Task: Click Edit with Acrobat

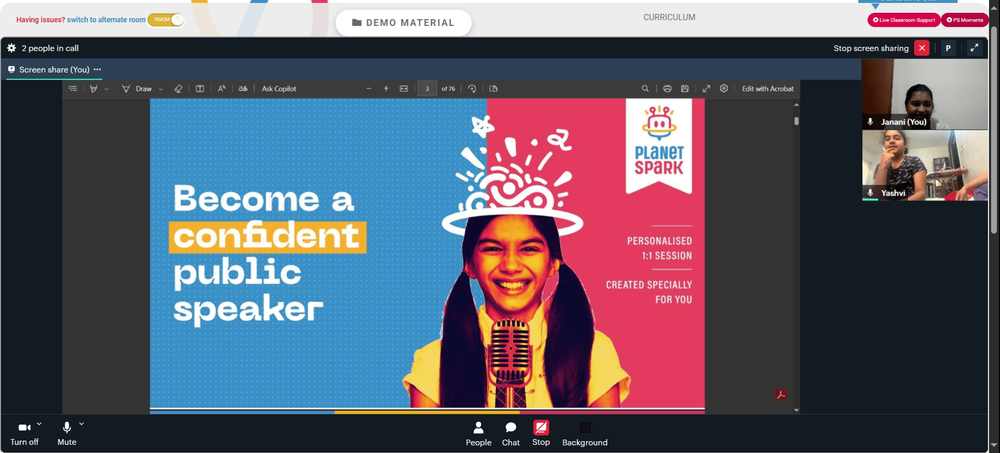Action: click(x=768, y=89)
